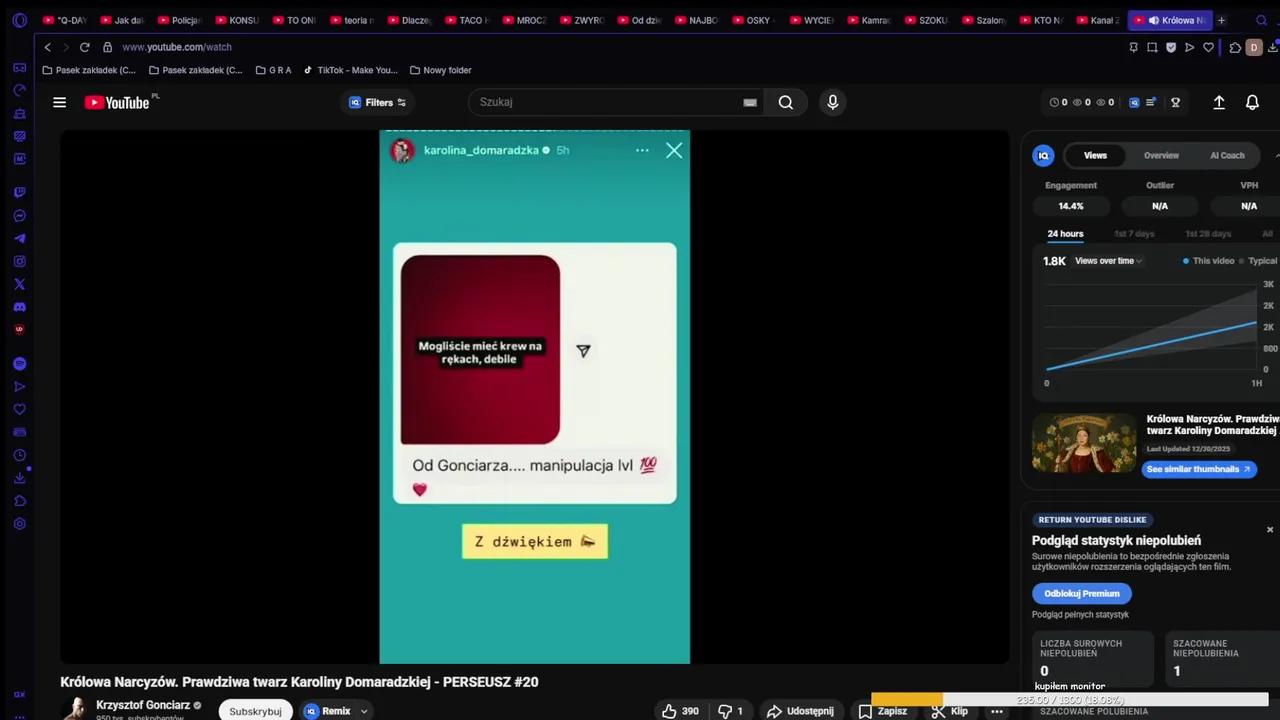Open the Krzysztof Gonciarz channel name
Viewport: 1280px width, 720px height.
tap(143, 705)
